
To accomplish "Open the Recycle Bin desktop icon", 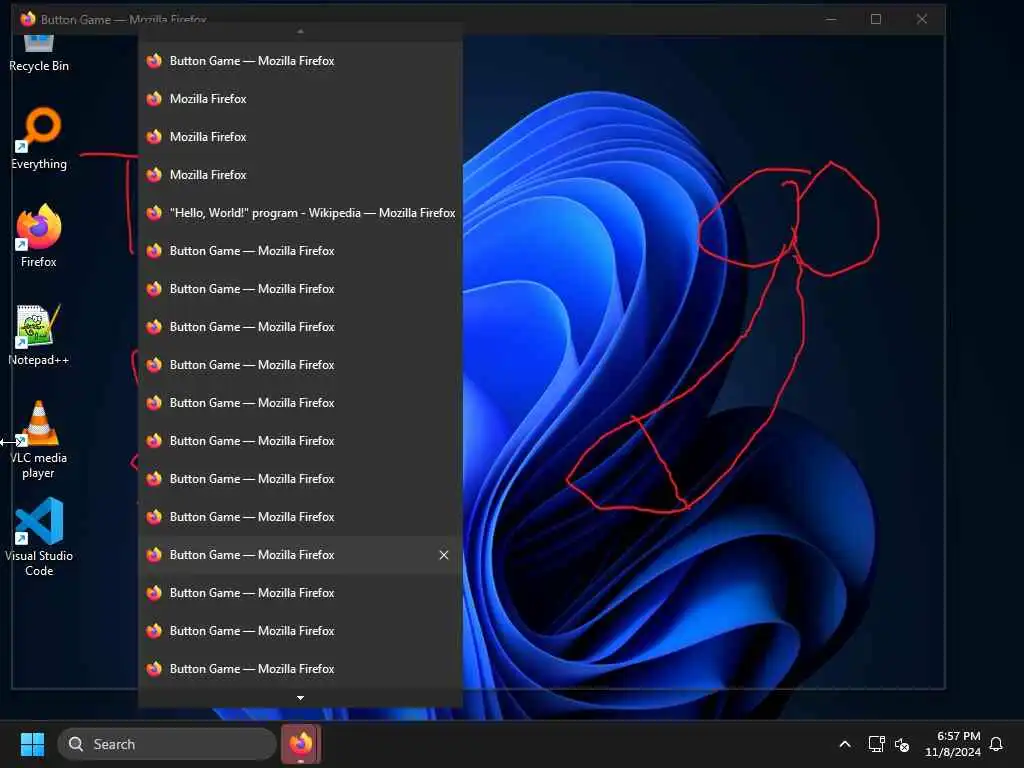I will pyautogui.click(x=39, y=54).
